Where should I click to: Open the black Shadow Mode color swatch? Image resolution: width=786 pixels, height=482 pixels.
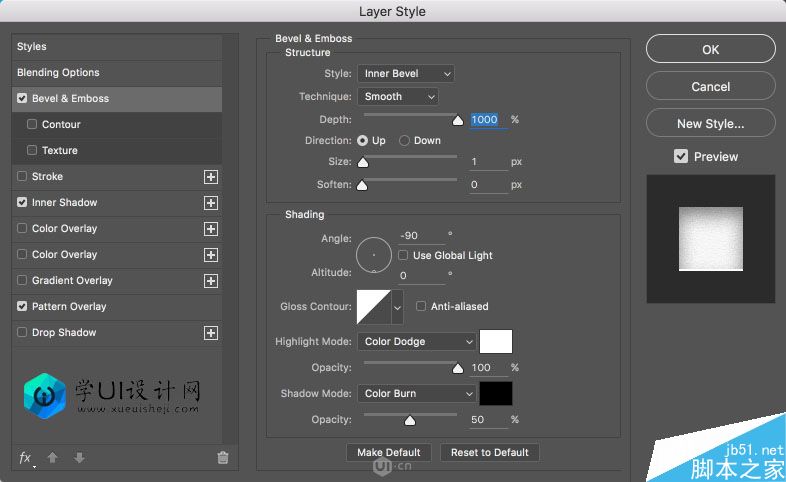point(496,394)
